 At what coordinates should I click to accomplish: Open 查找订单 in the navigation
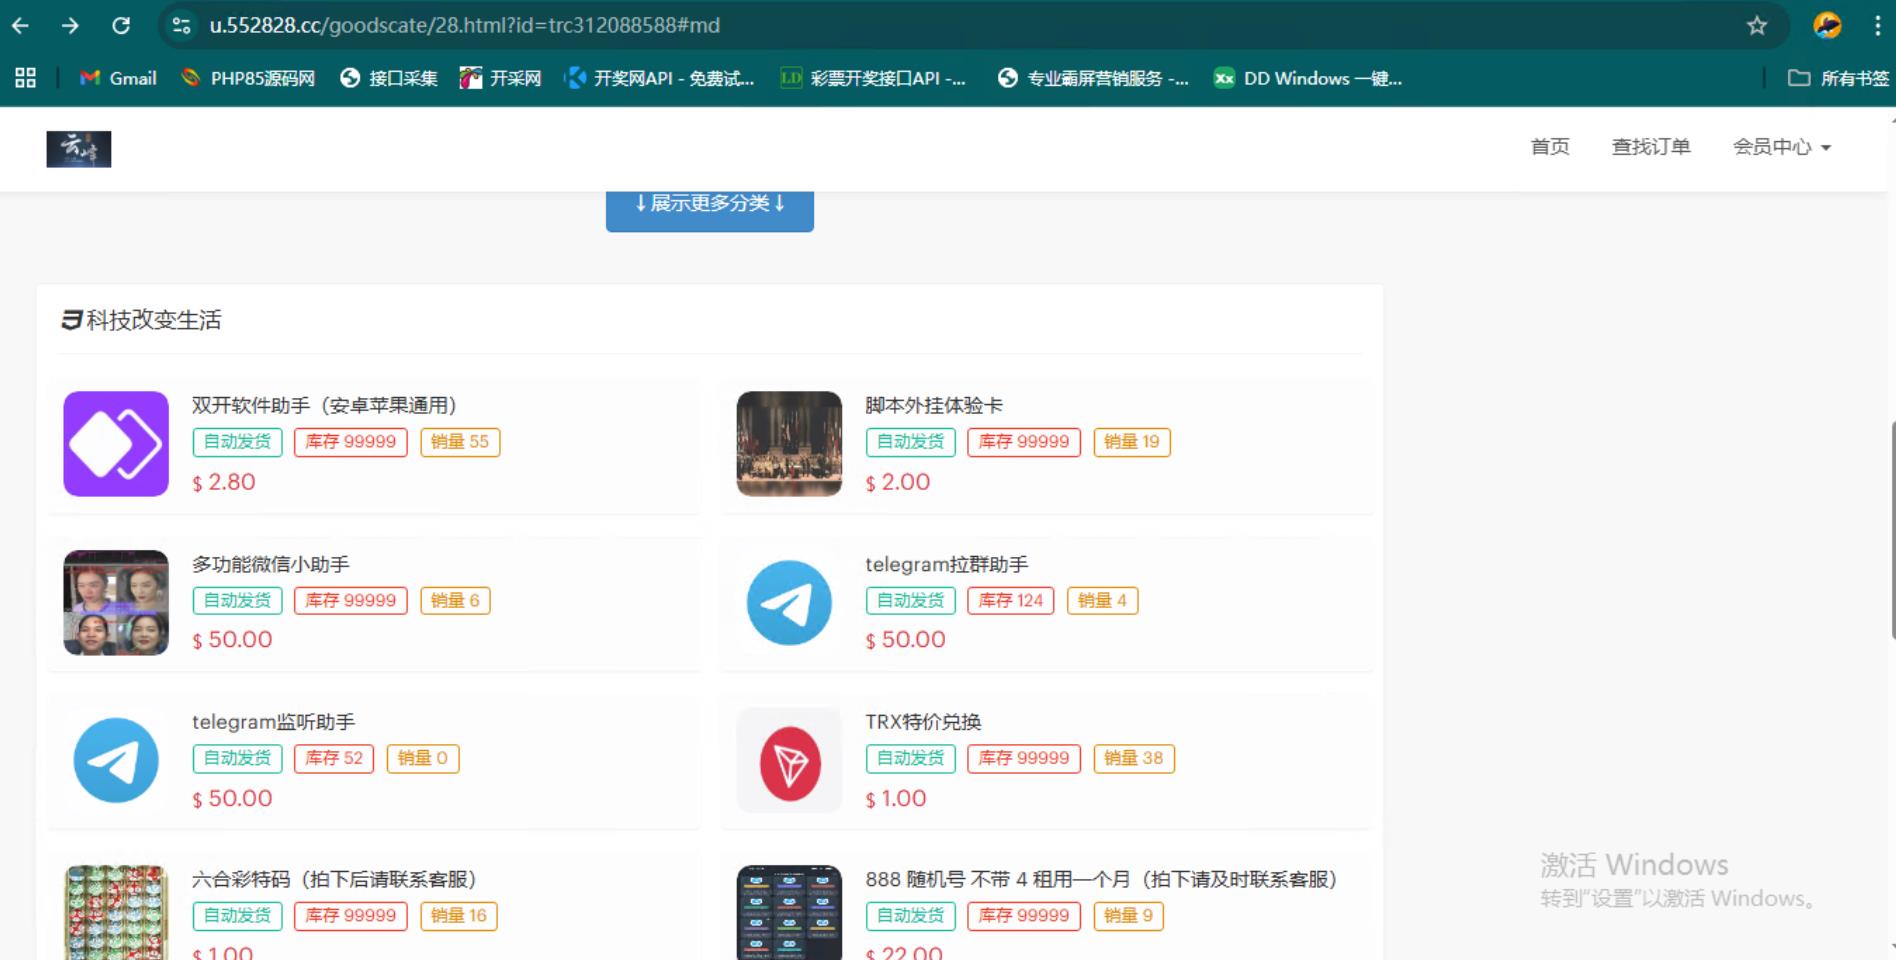1650,147
